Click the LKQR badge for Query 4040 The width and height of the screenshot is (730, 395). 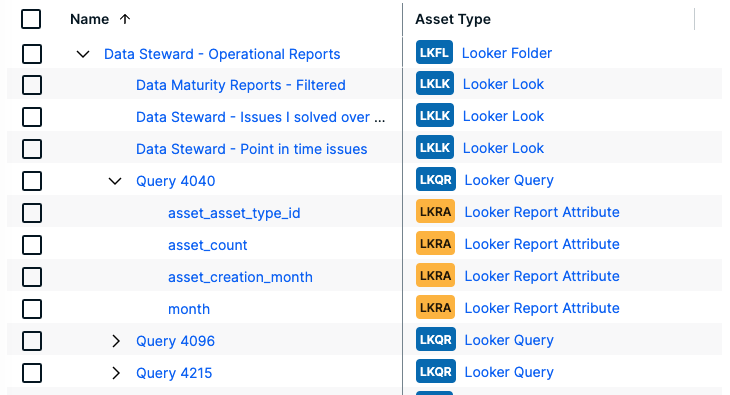coord(436,180)
